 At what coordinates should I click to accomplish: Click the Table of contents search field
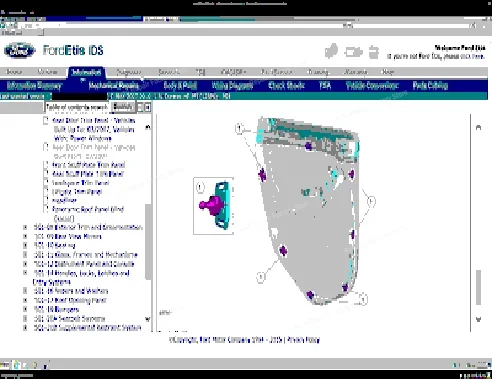[77, 107]
